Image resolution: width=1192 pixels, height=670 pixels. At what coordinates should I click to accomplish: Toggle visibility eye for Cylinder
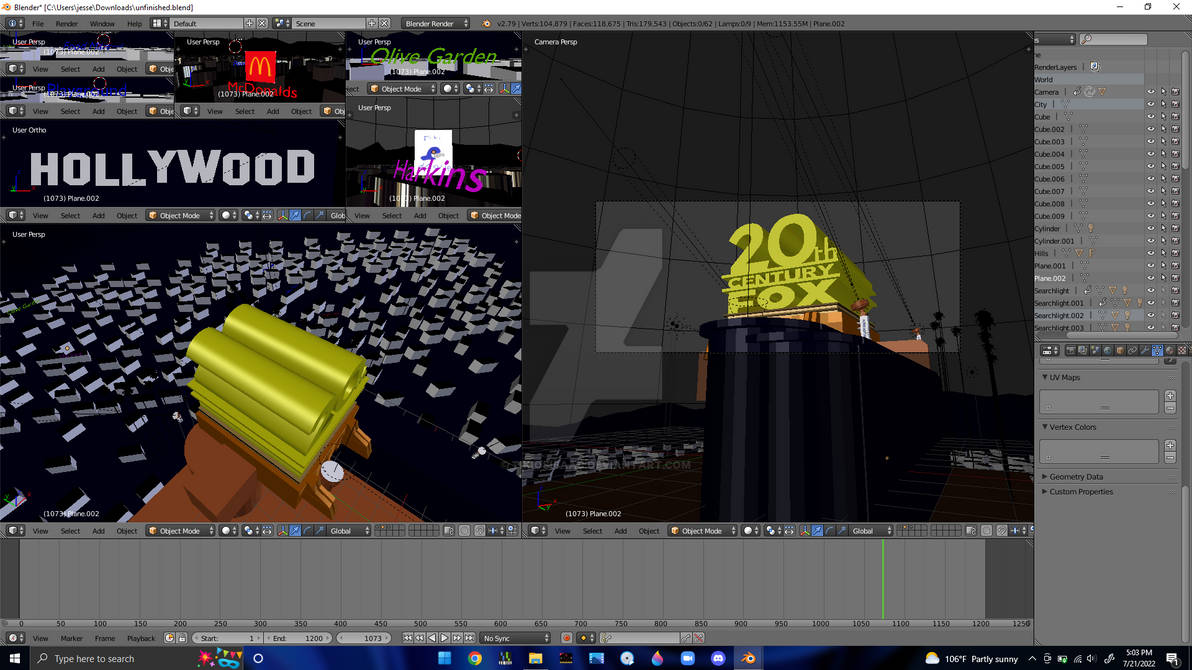[1150, 228]
